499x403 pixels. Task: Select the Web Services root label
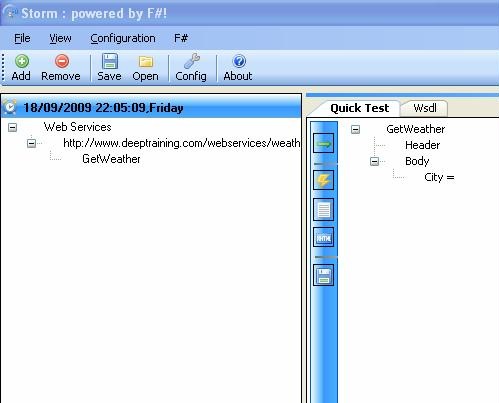77,127
